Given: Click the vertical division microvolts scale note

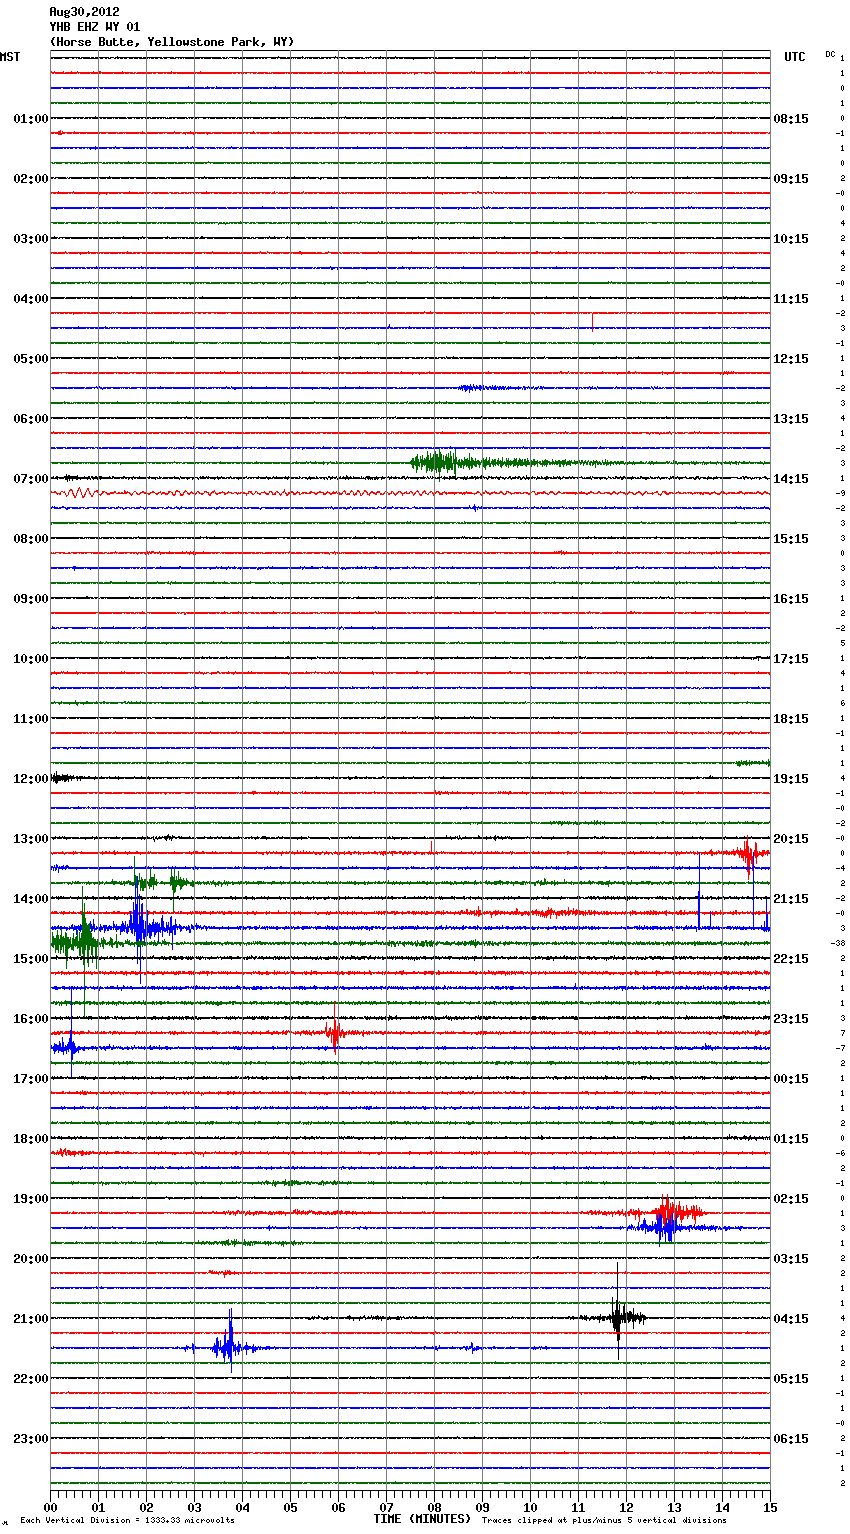Looking at the screenshot, I should click(127, 1520).
